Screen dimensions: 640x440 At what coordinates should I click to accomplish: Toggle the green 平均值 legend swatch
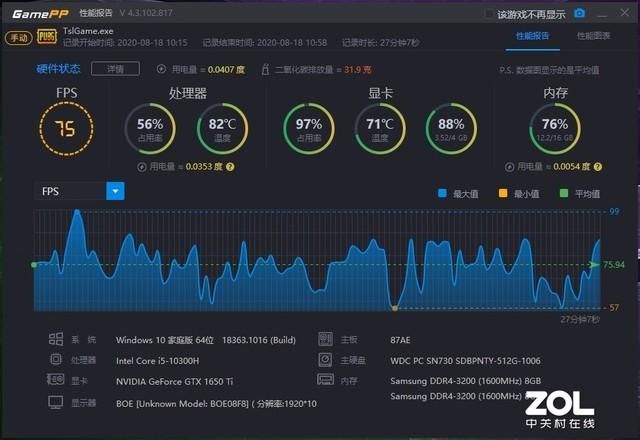click(x=564, y=193)
